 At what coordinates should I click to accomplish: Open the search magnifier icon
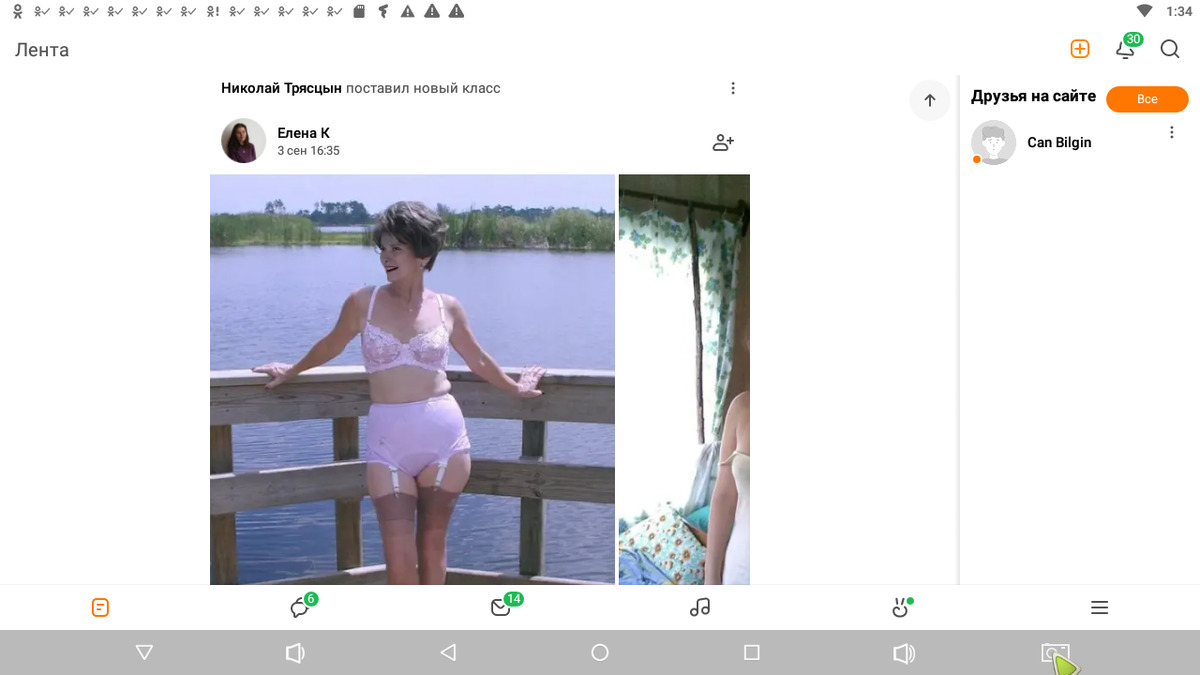(1170, 49)
